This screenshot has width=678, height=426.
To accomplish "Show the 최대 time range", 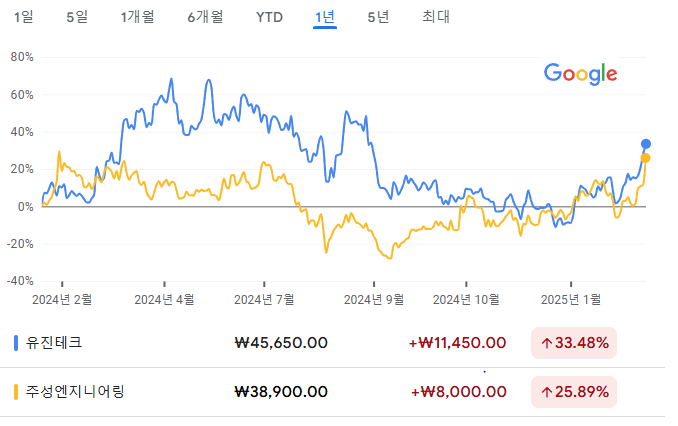I will 435,17.
